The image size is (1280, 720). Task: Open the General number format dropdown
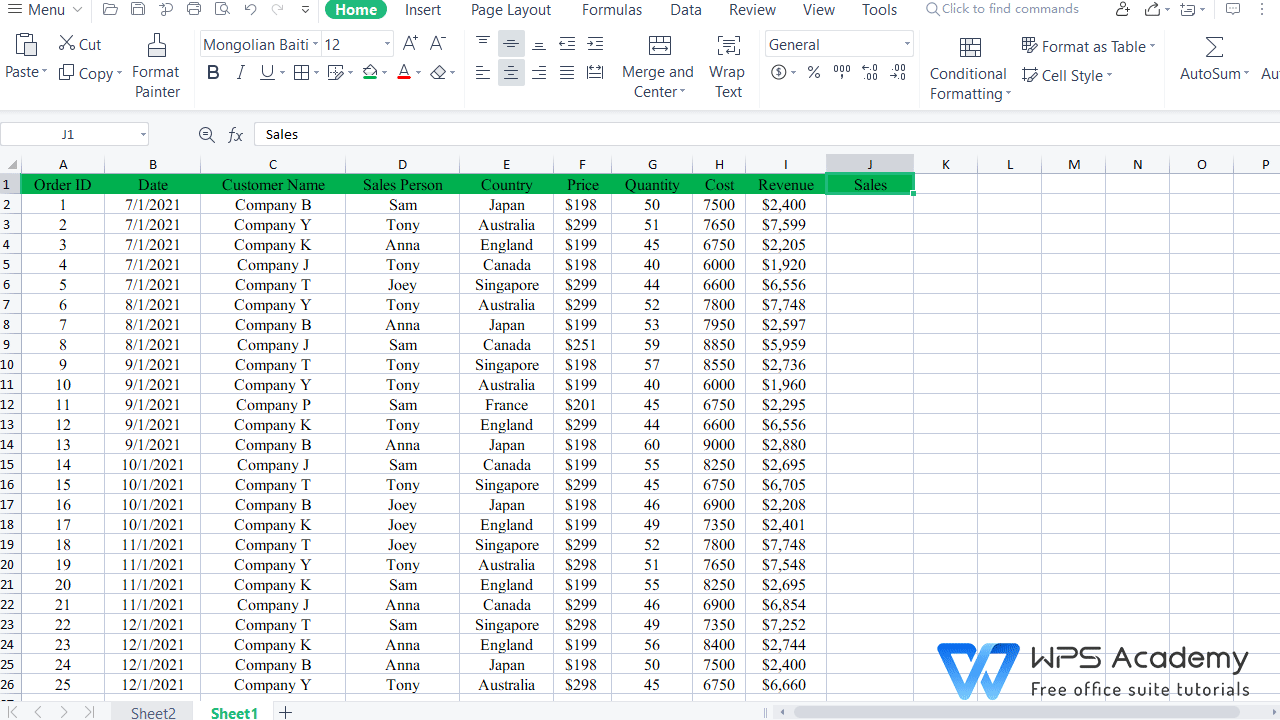pyautogui.click(x=905, y=43)
